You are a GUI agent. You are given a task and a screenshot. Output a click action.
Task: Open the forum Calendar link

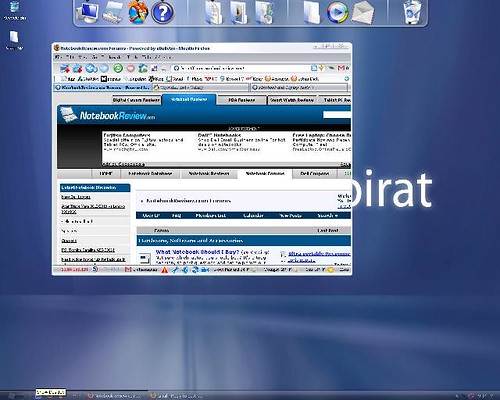253,216
